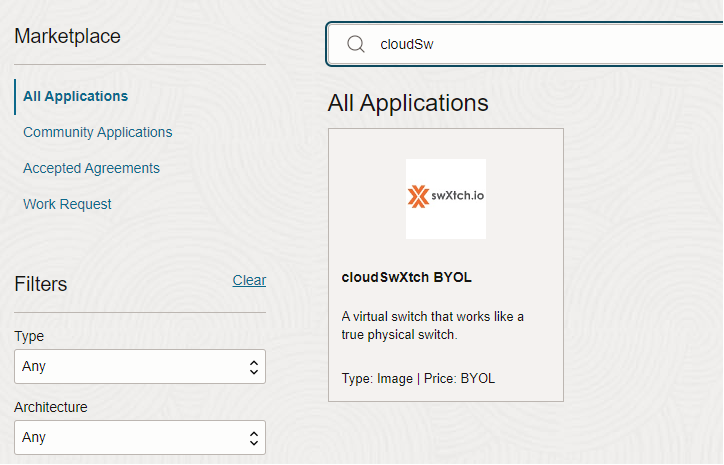Open Community Applications section
Viewport: 724px width, 465px height.
tap(98, 132)
